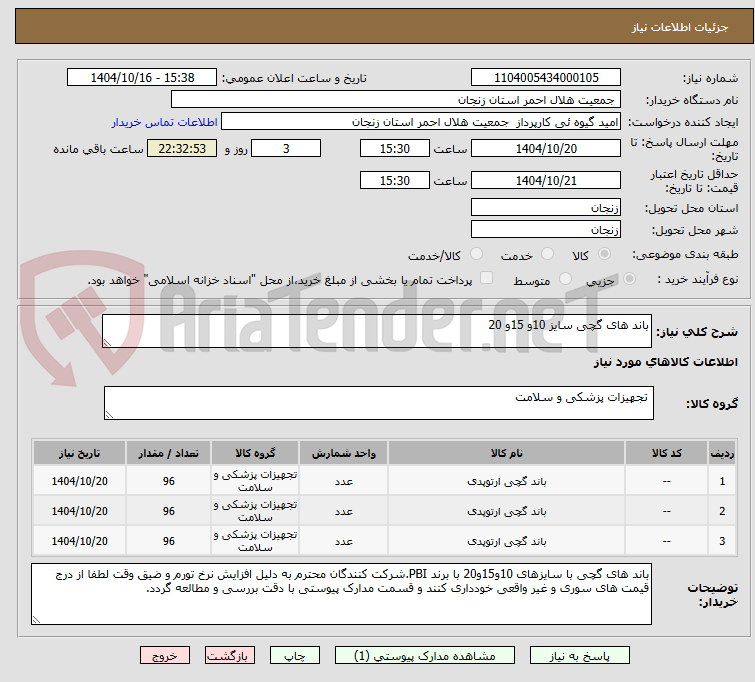This screenshot has height=682, width=755.
Task: Click the نام کالا column header
Action: 507,453
